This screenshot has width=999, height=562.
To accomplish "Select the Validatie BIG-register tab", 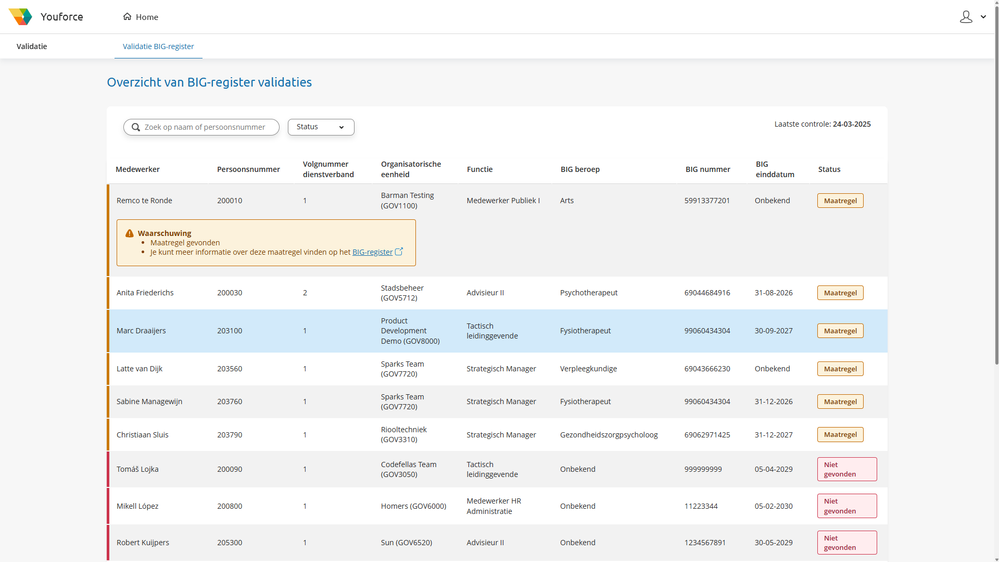I will point(158,46).
